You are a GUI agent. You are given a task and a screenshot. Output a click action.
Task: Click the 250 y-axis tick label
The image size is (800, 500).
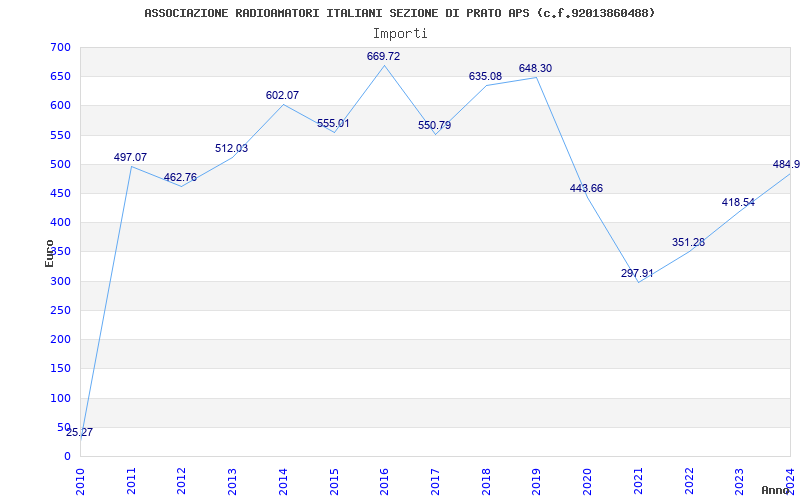(61, 310)
